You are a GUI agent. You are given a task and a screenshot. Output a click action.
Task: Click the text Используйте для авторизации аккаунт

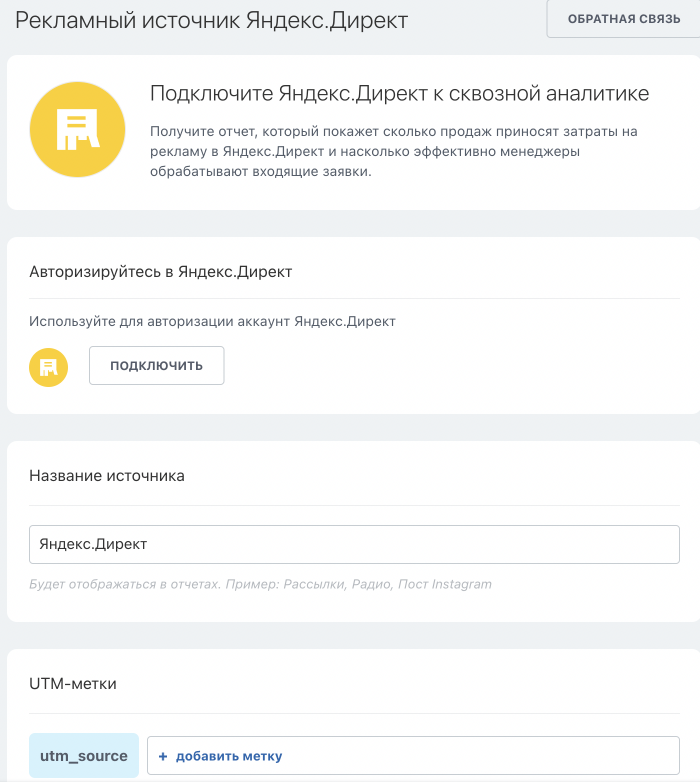tap(212, 321)
